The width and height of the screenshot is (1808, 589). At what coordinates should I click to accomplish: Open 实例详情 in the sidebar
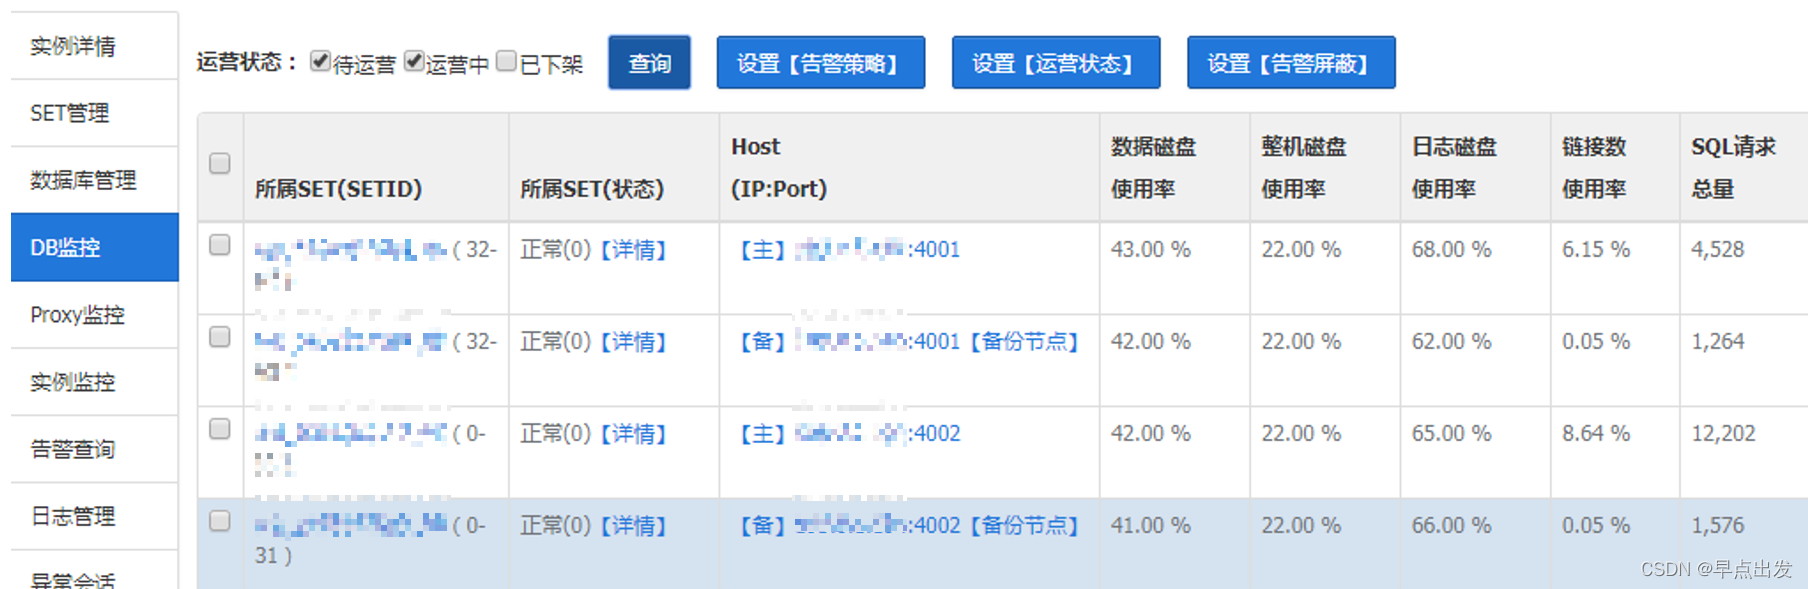click(x=94, y=46)
